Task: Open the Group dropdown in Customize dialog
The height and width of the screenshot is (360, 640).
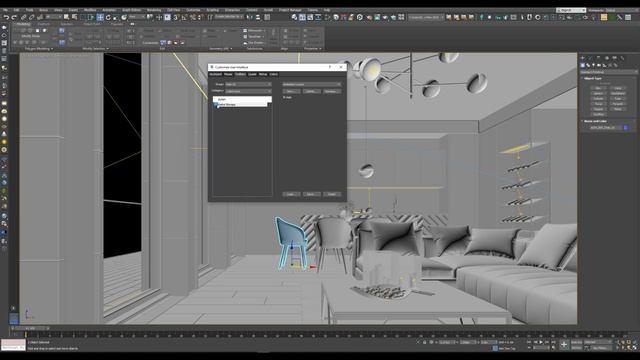Action: 249,84
